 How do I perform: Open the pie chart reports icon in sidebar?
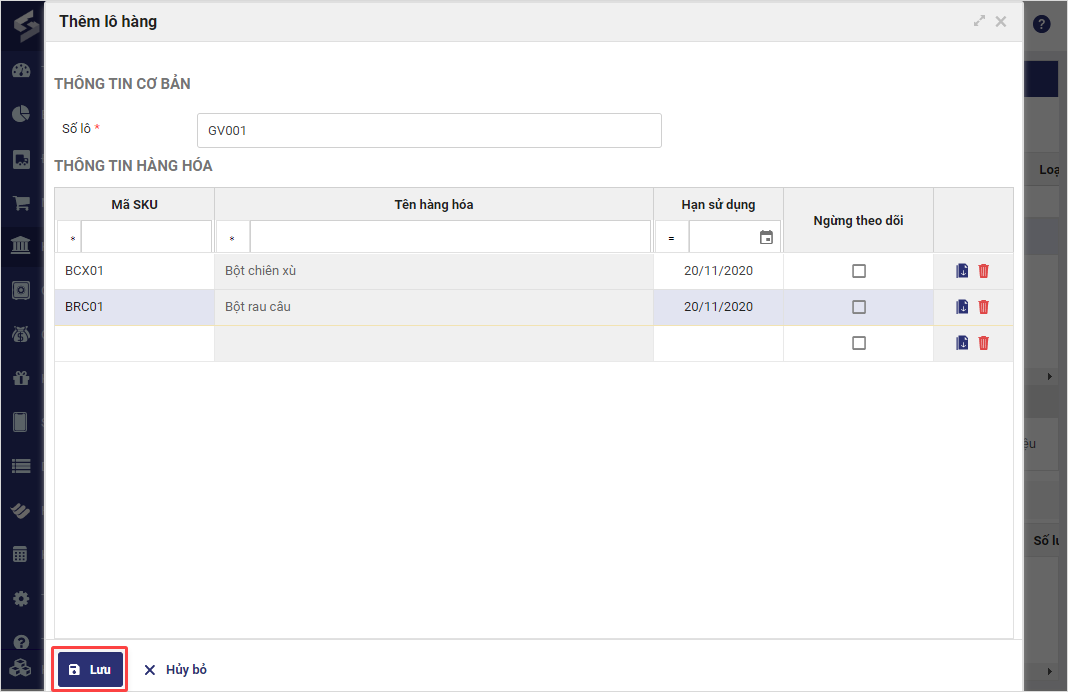pos(21,115)
